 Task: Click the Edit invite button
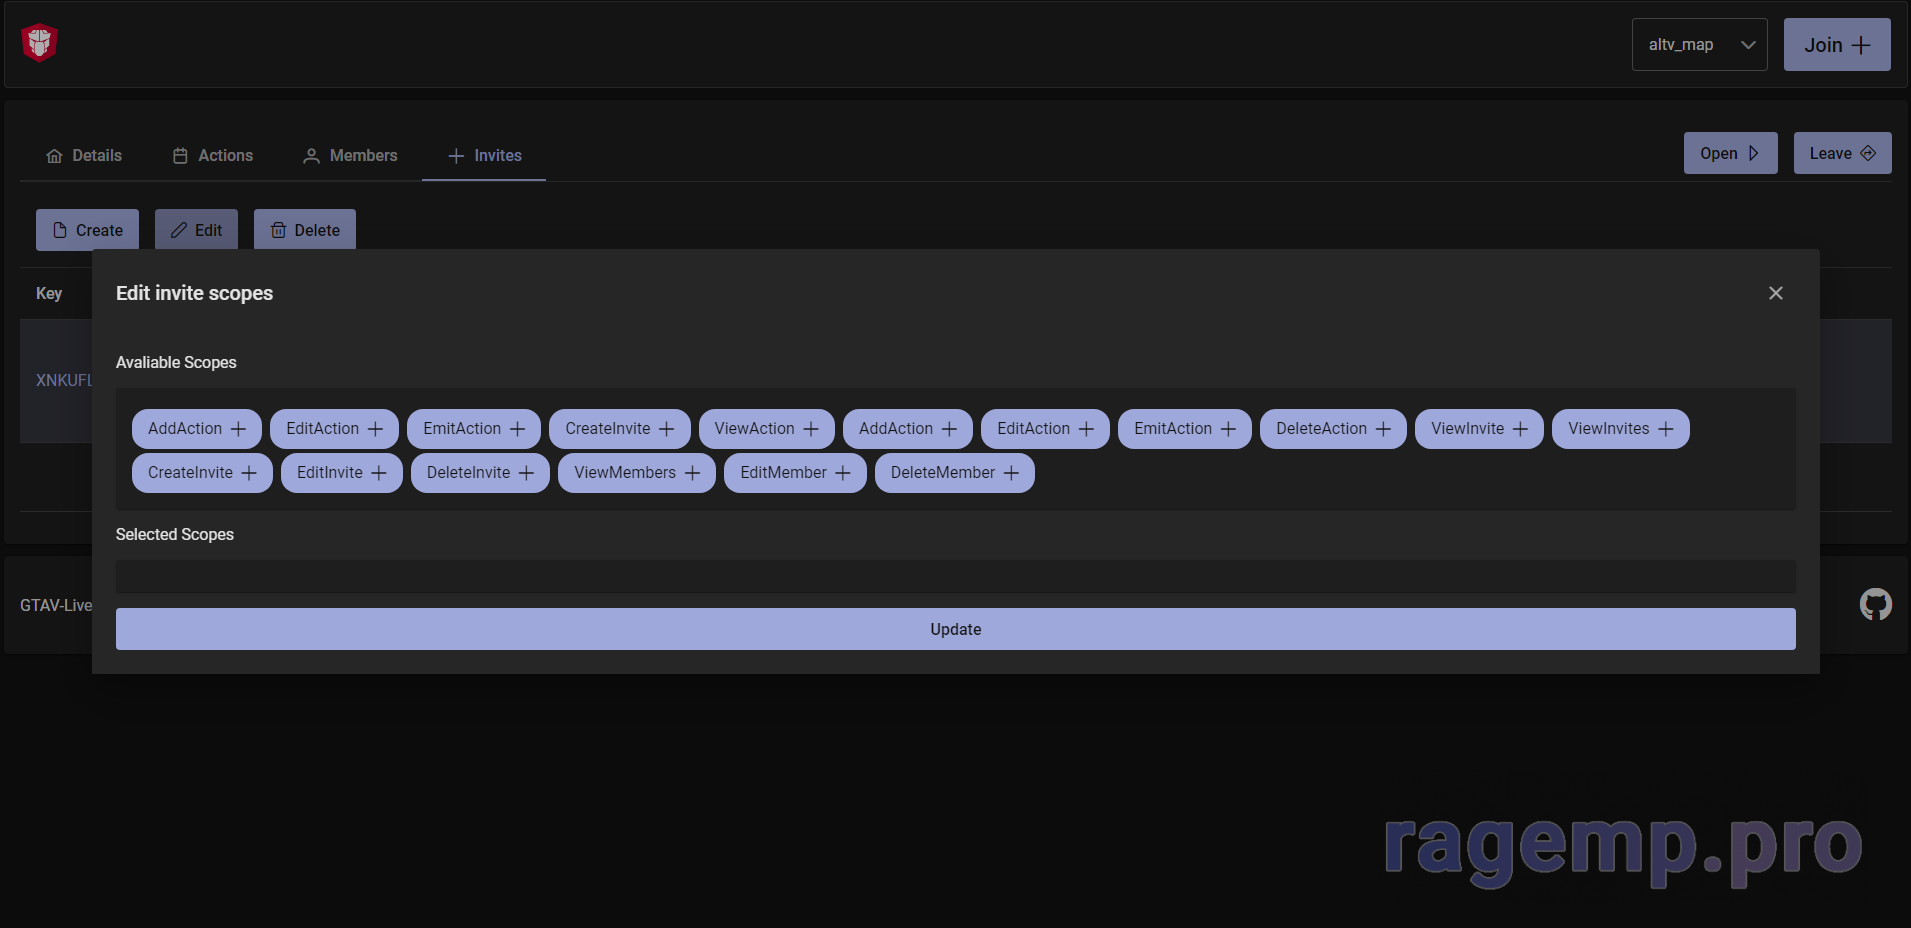tap(196, 230)
